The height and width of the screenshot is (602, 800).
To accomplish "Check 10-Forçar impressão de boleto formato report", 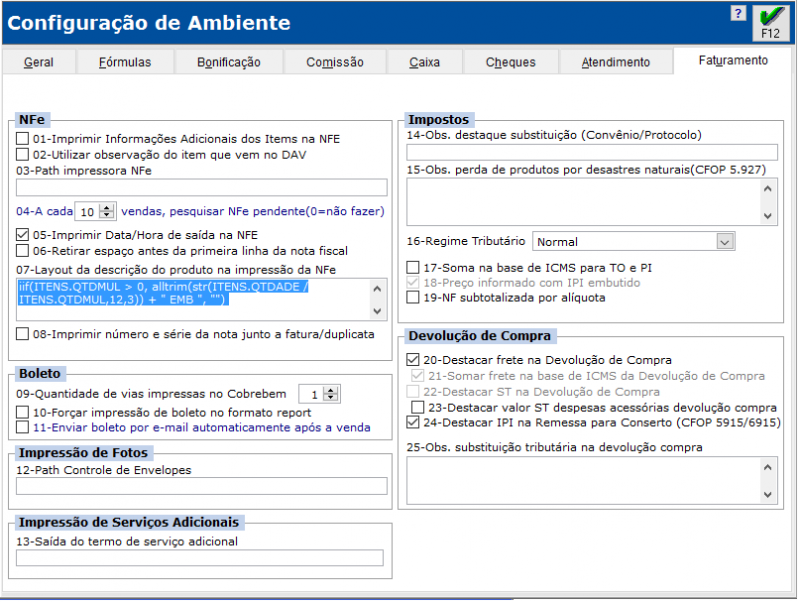I will (x=23, y=412).
